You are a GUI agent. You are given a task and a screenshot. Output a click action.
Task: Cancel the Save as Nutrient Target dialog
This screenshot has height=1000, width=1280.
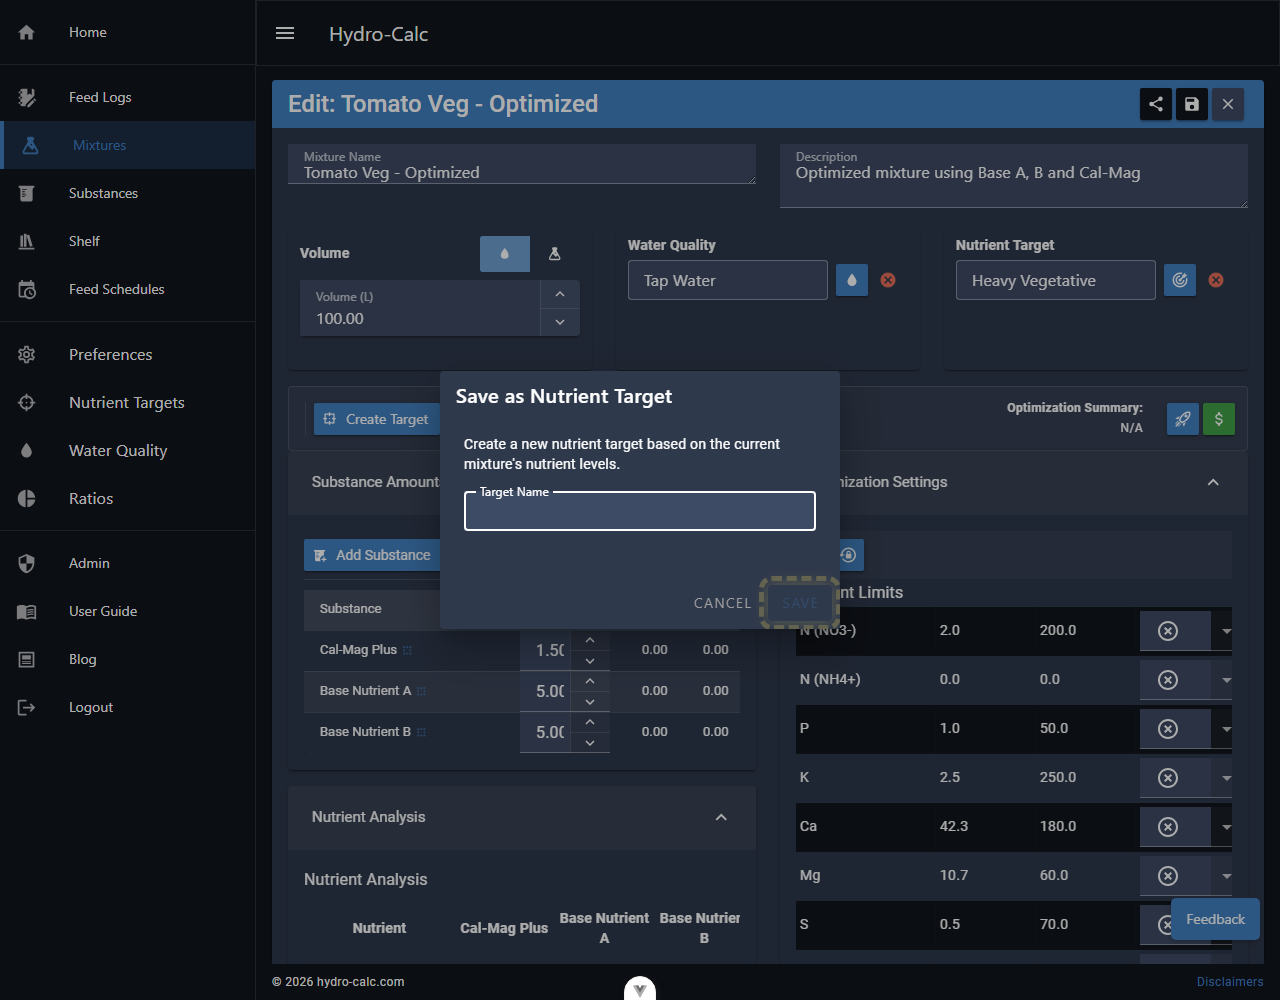pos(722,603)
